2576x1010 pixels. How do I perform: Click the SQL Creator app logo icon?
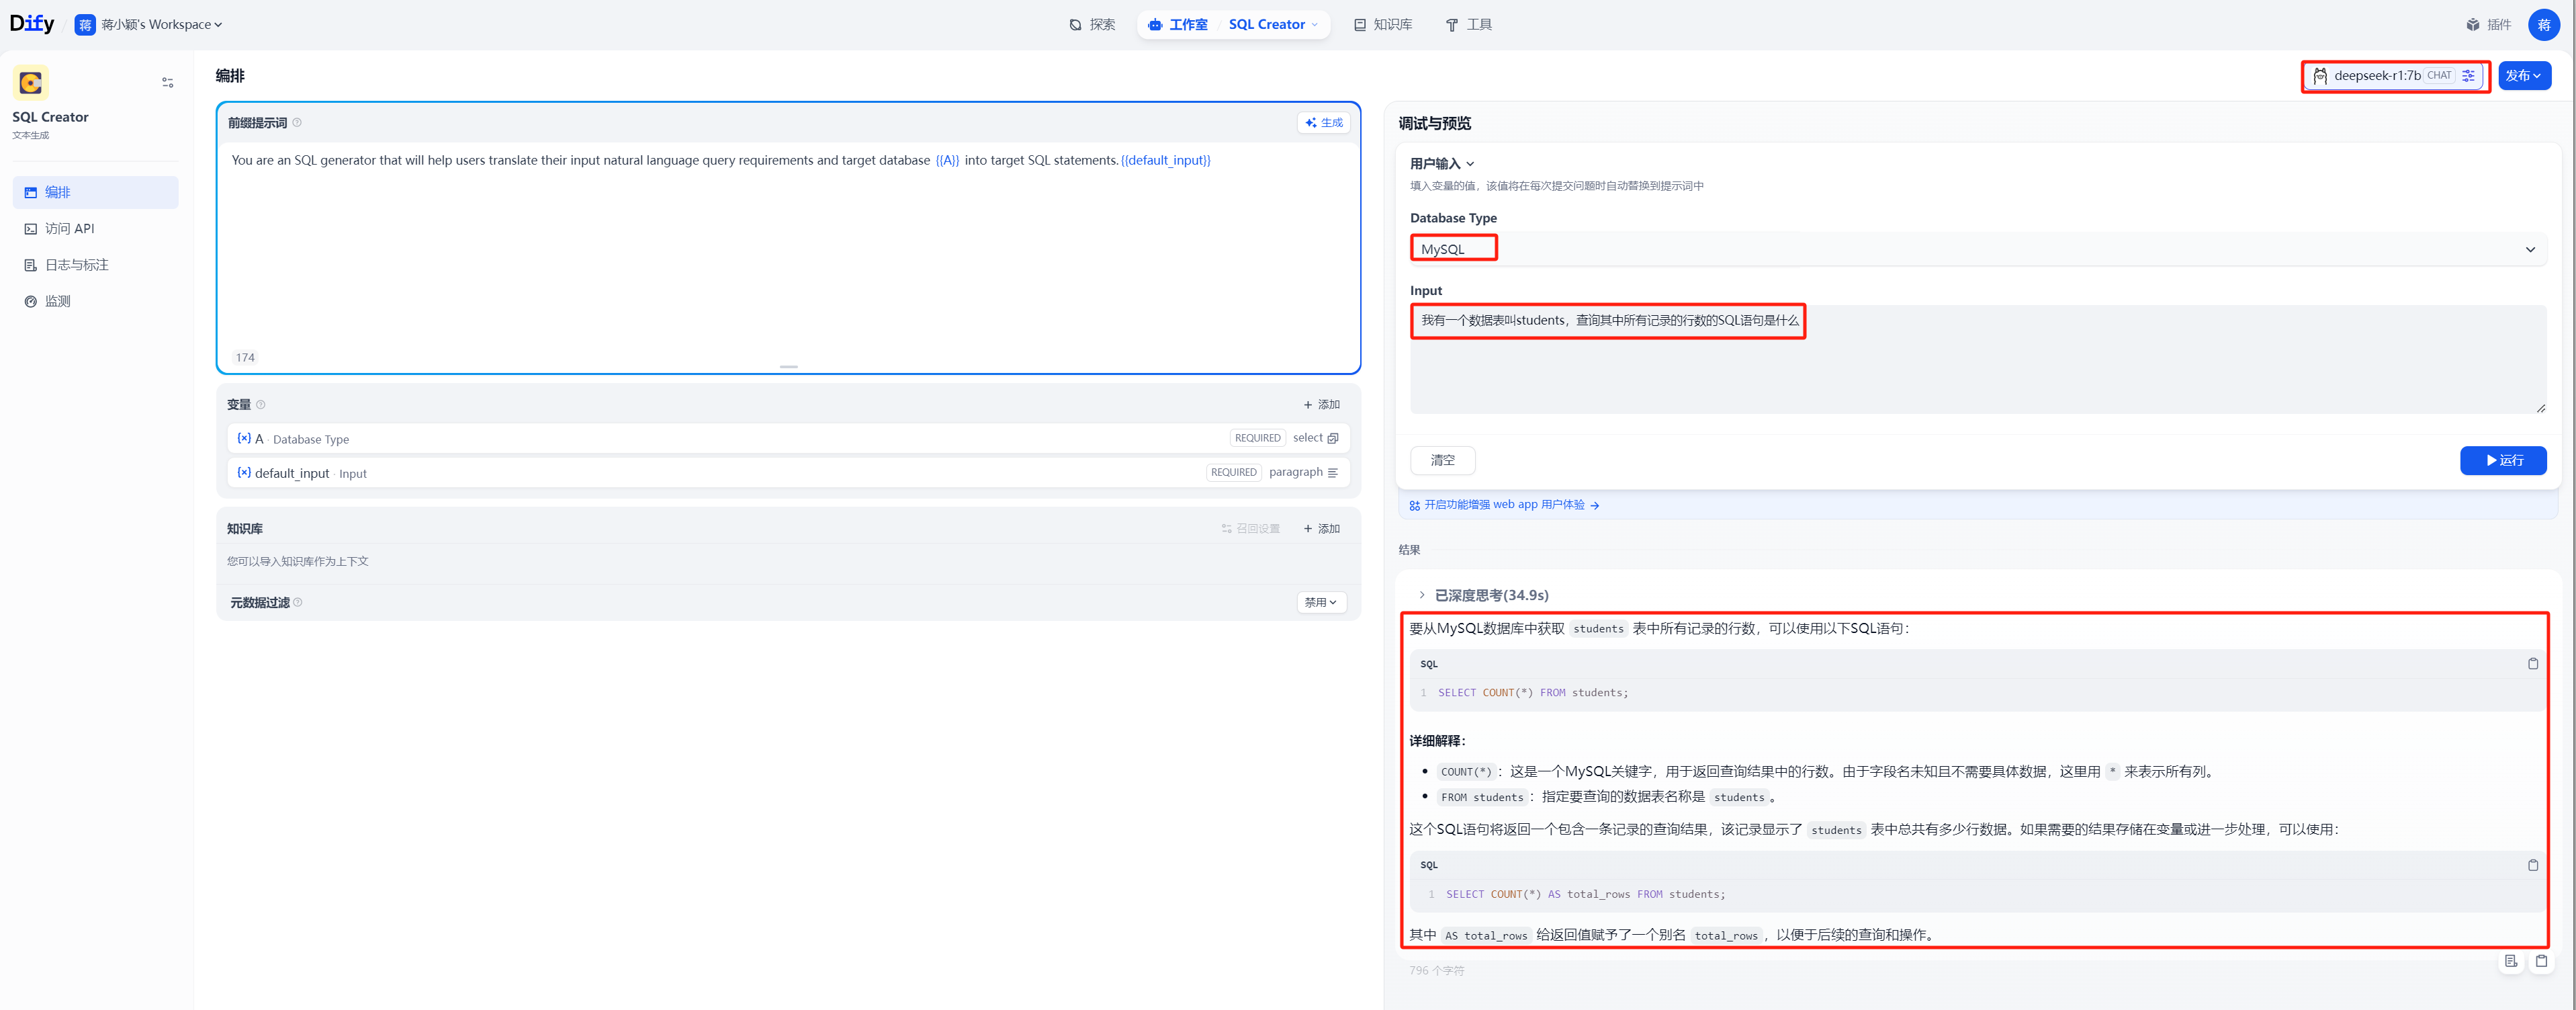31,83
